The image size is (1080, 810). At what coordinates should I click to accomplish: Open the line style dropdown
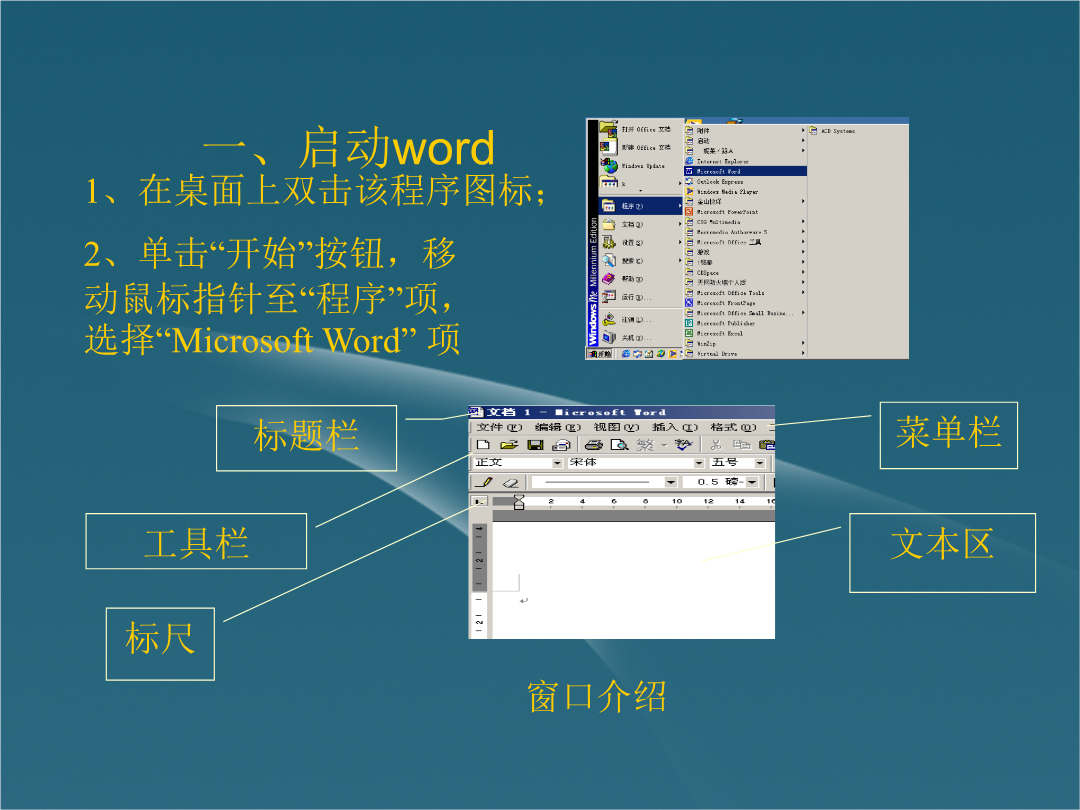coord(670,482)
